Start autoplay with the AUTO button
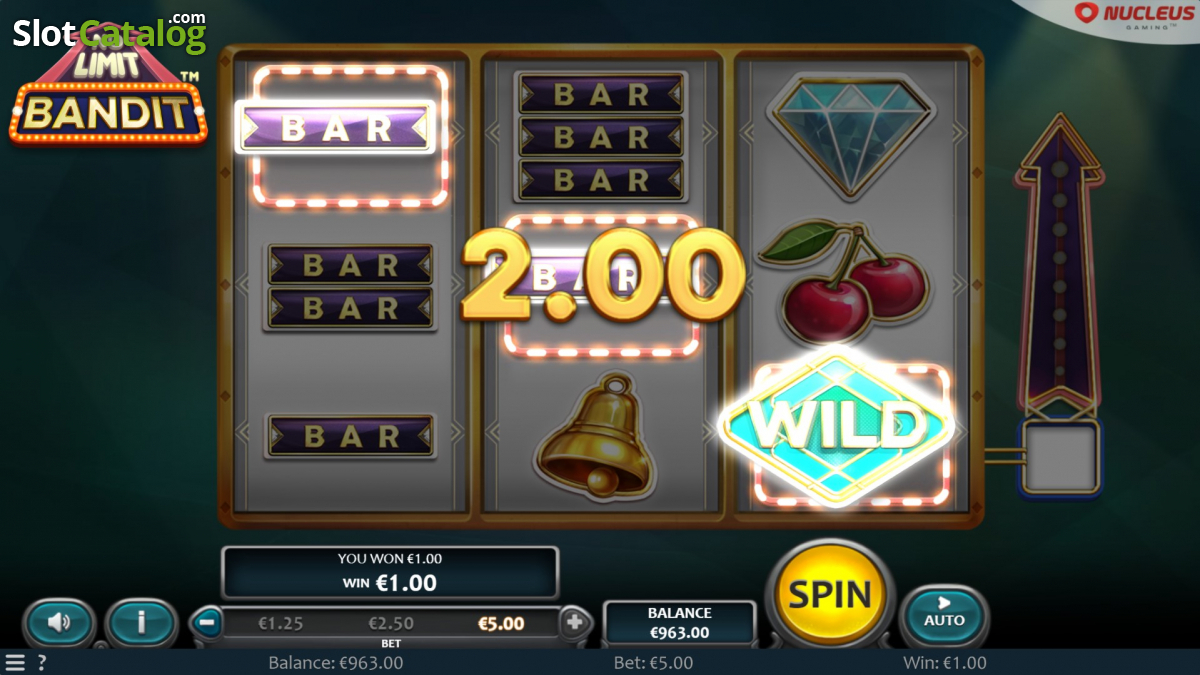 click(x=944, y=613)
